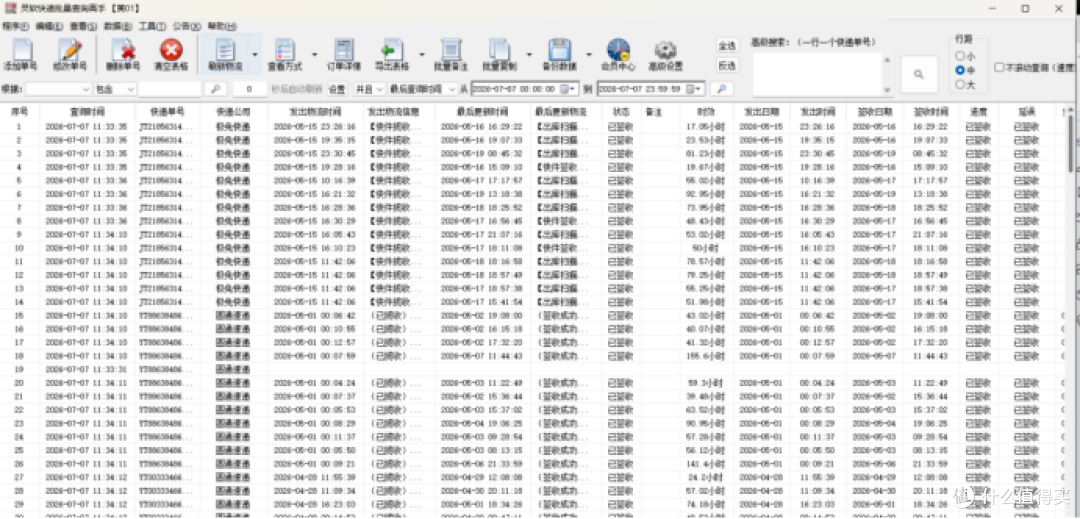Click the magnifier after the end date
The image size is (1080, 519).
(722, 89)
